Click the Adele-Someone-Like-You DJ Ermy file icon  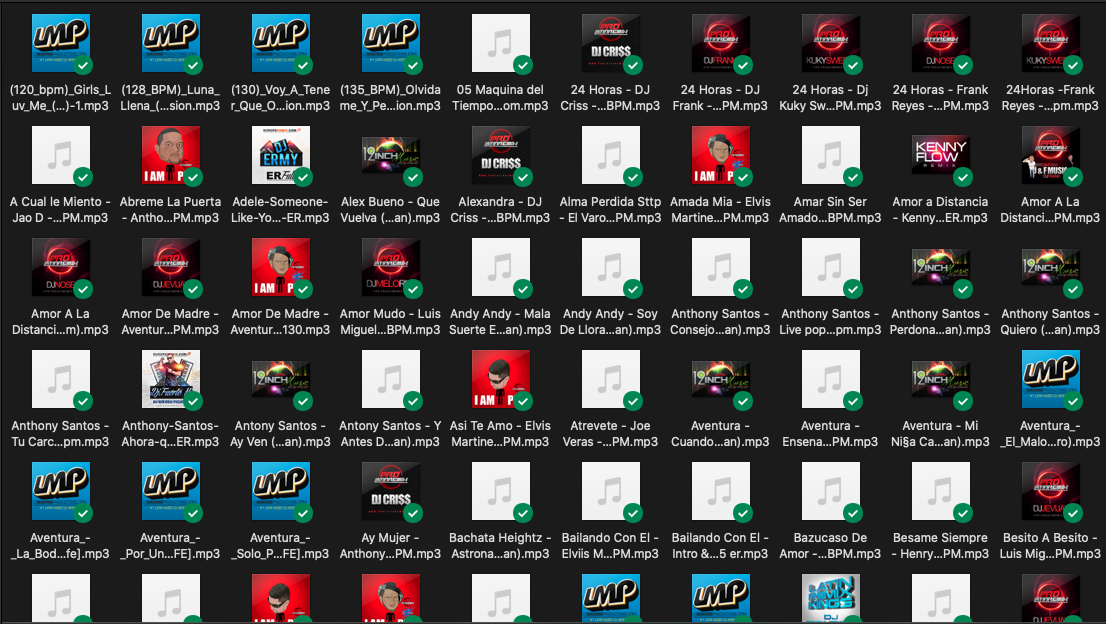tap(280, 156)
